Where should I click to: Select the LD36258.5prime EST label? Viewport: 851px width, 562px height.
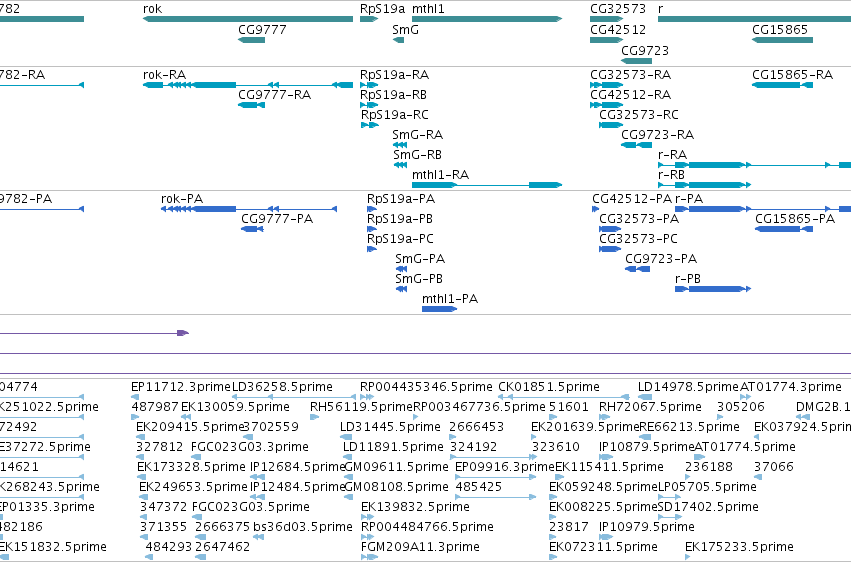(x=282, y=387)
